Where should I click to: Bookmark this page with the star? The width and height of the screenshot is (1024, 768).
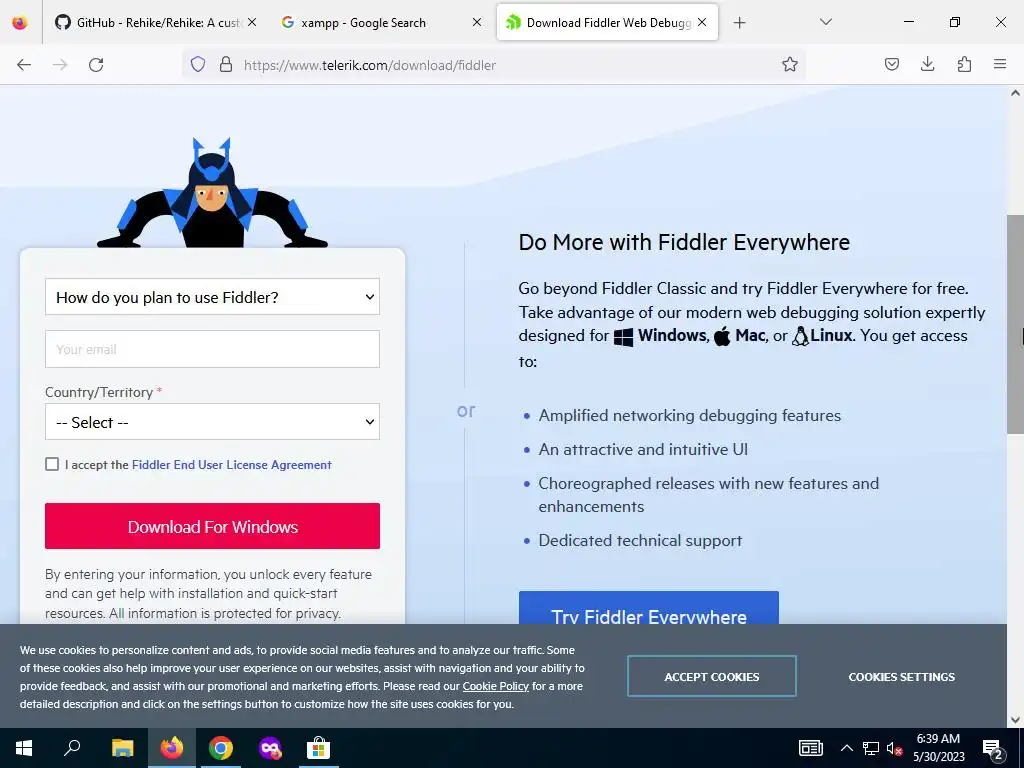(x=790, y=64)
